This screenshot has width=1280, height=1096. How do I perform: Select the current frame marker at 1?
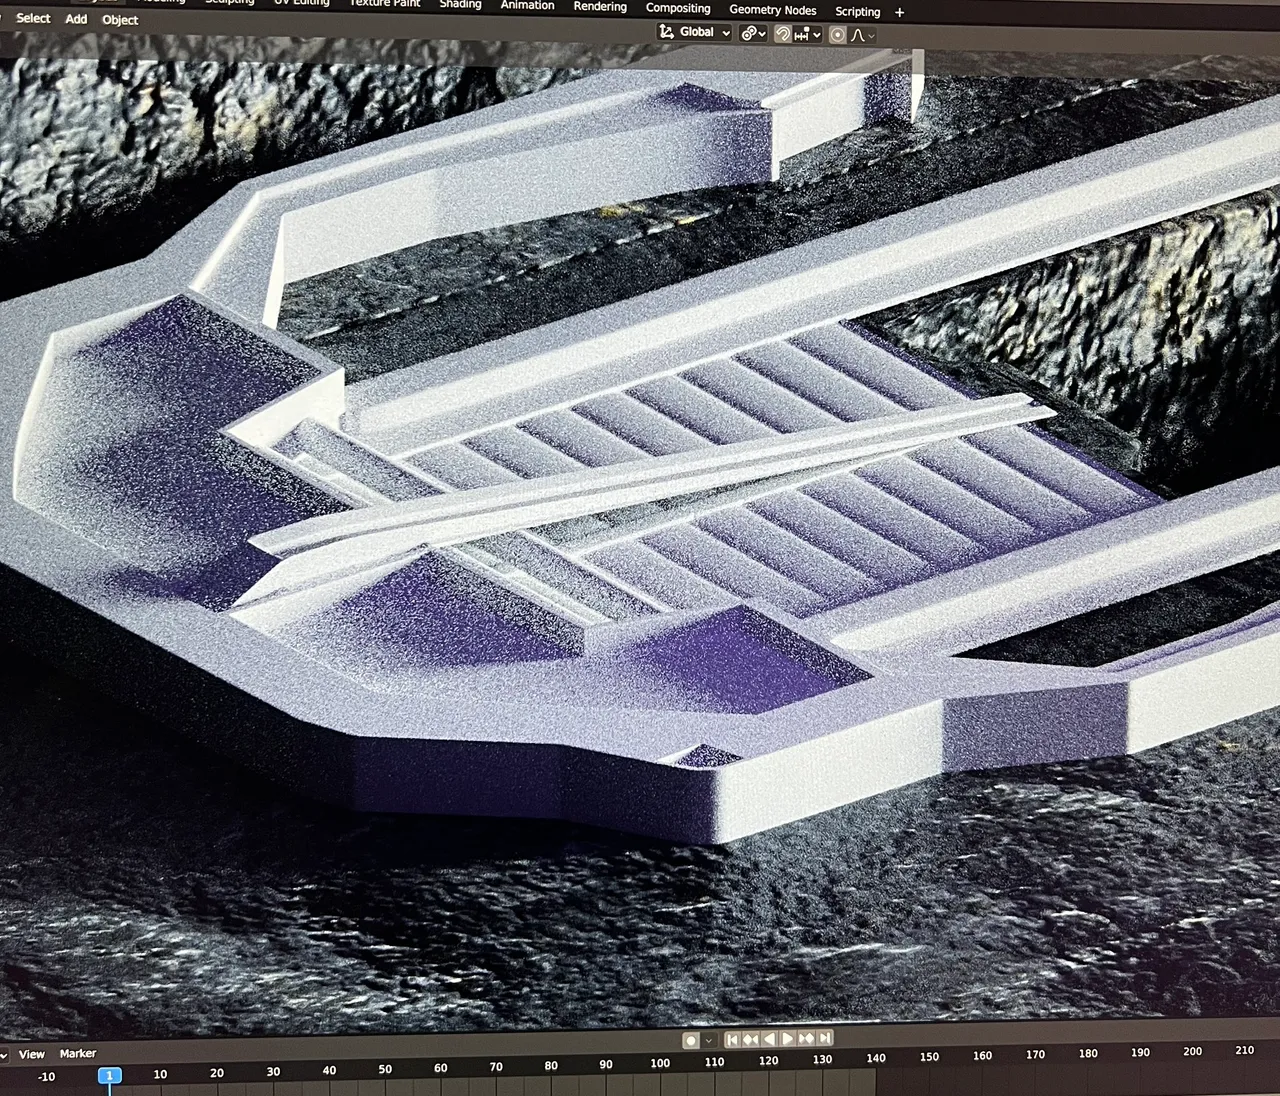[110, 1075]
